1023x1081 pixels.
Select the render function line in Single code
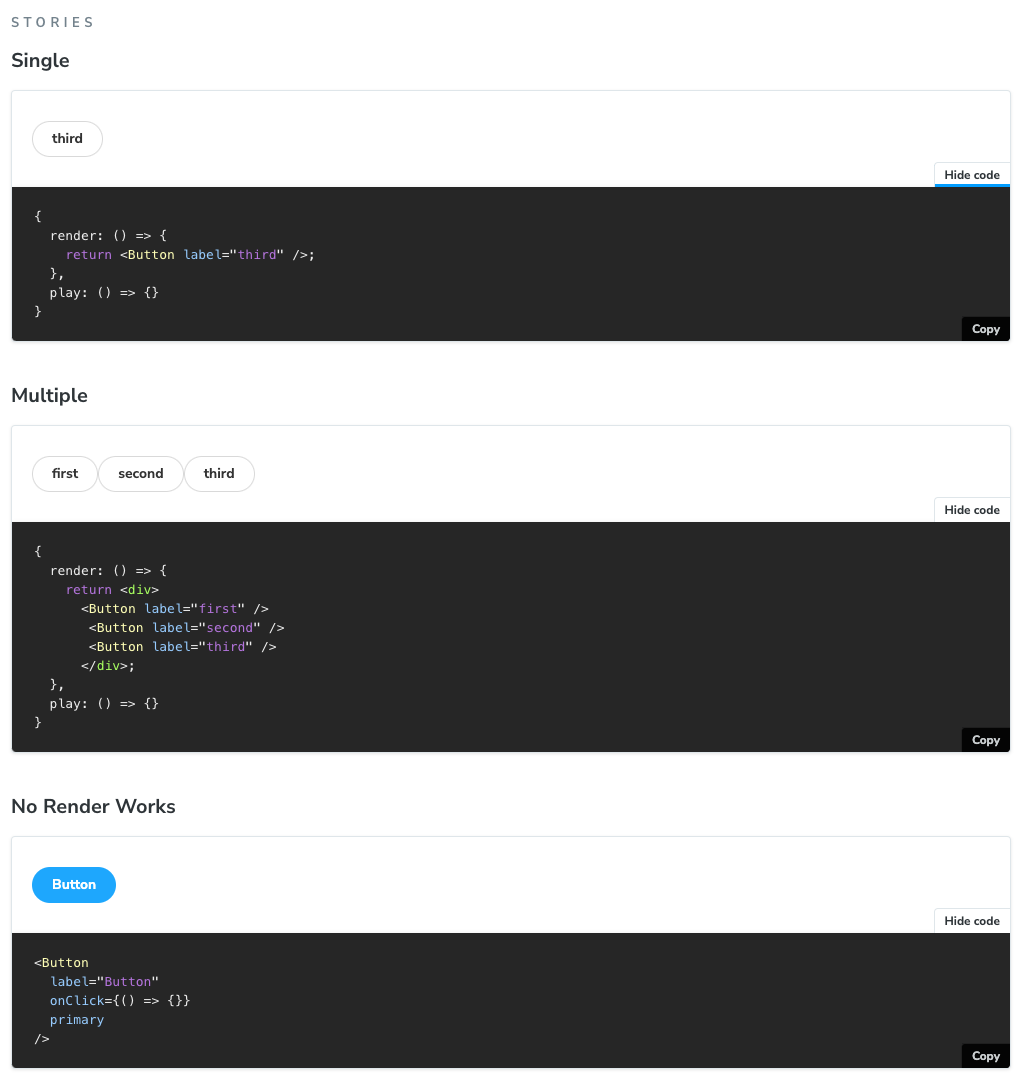(x=107, y=235)
